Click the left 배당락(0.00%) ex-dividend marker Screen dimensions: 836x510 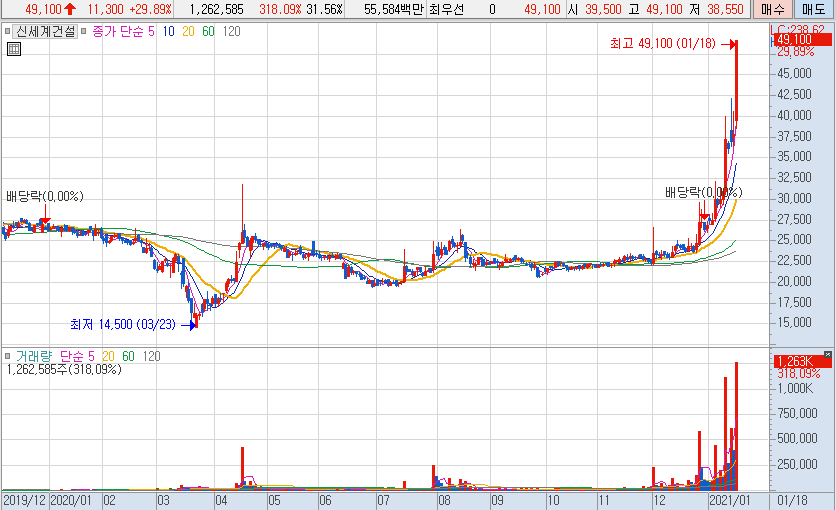click(x=45, y=197)
